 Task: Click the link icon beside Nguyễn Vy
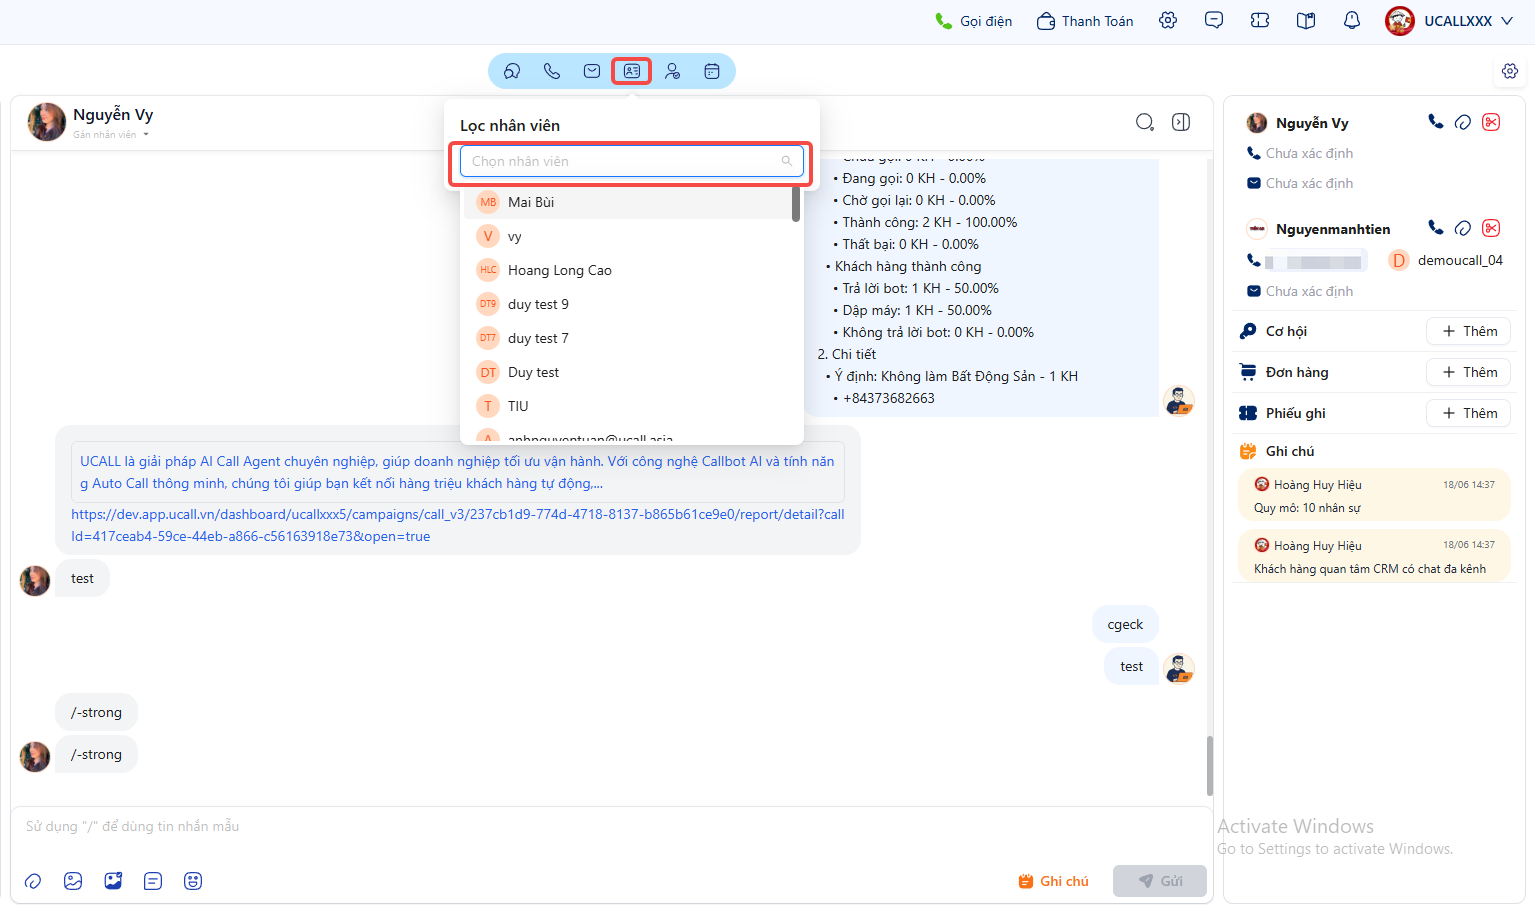click(x=1463, y=122)
